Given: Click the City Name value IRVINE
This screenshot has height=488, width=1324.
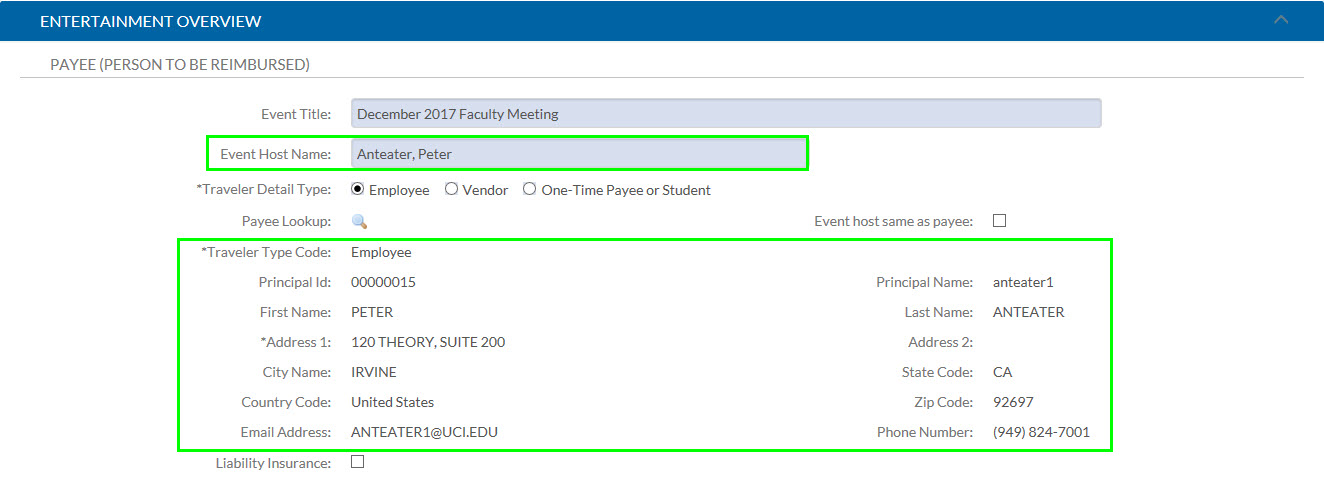Looking at the screenshot, I should [x=374, y=372].
